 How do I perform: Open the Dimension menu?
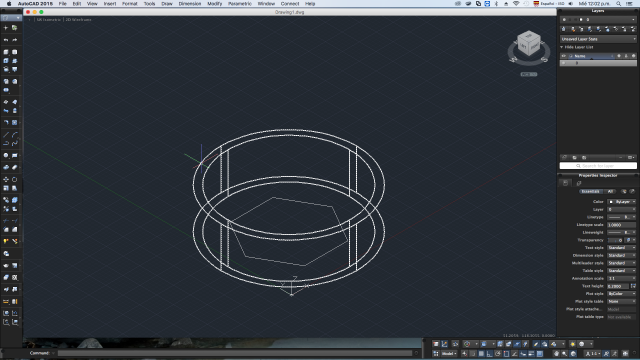tap(190, 4)
